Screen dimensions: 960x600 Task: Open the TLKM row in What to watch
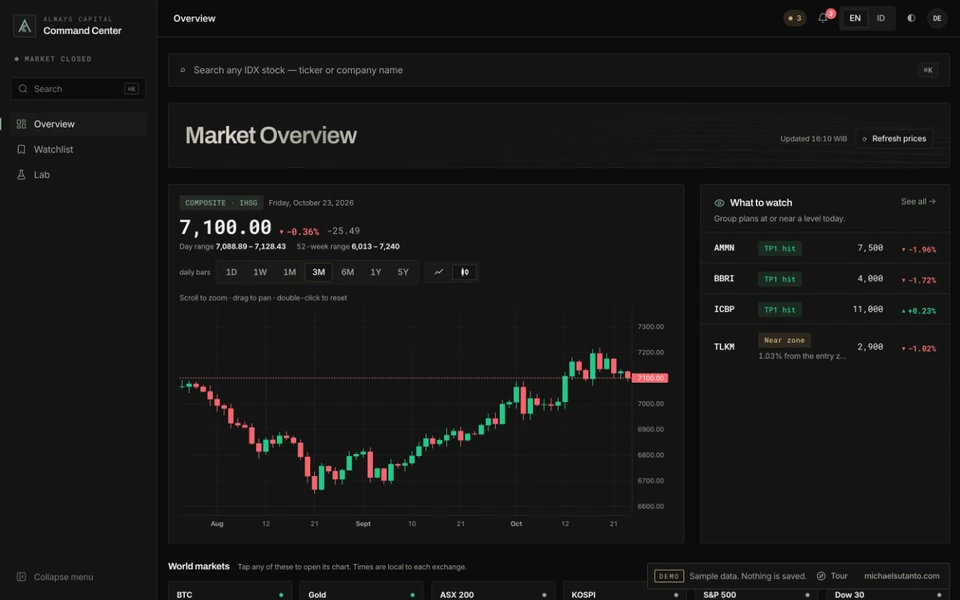[x=825, y=347]
